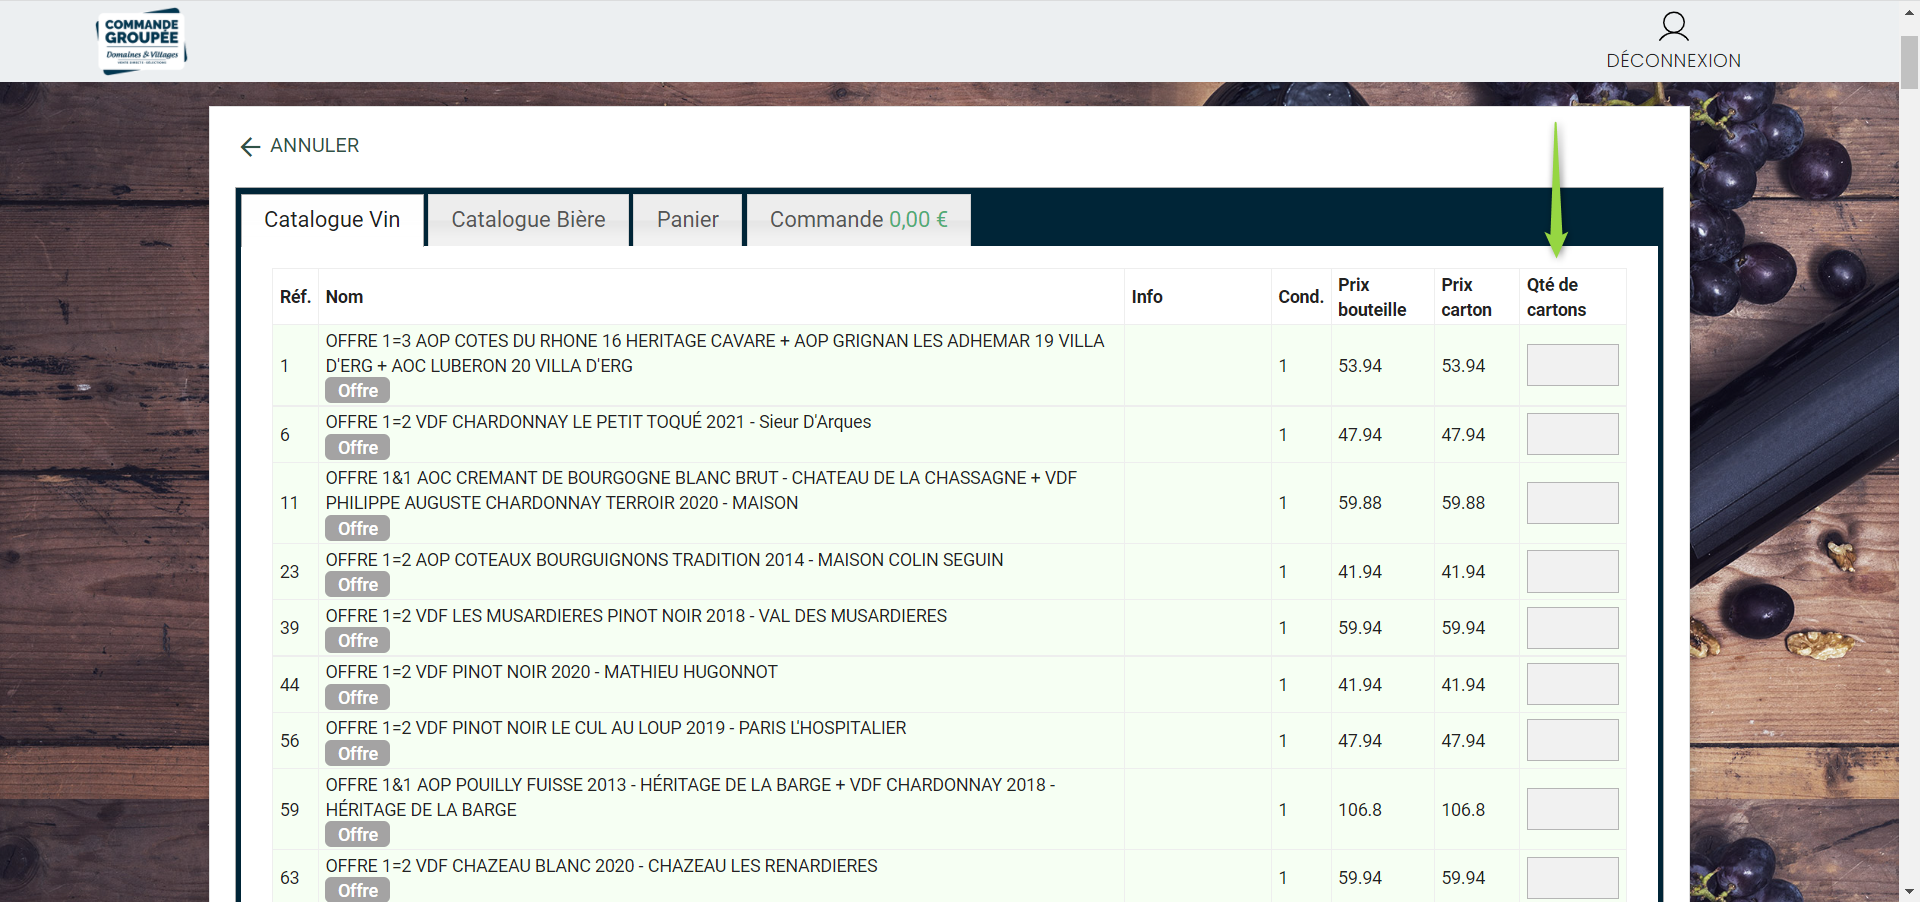Image resolution: width=1920 pixels, height=902 pixels.
Task: Click quantity field for Chardonnay Le Petit Toqué
Action: (x=1572, y=434)
